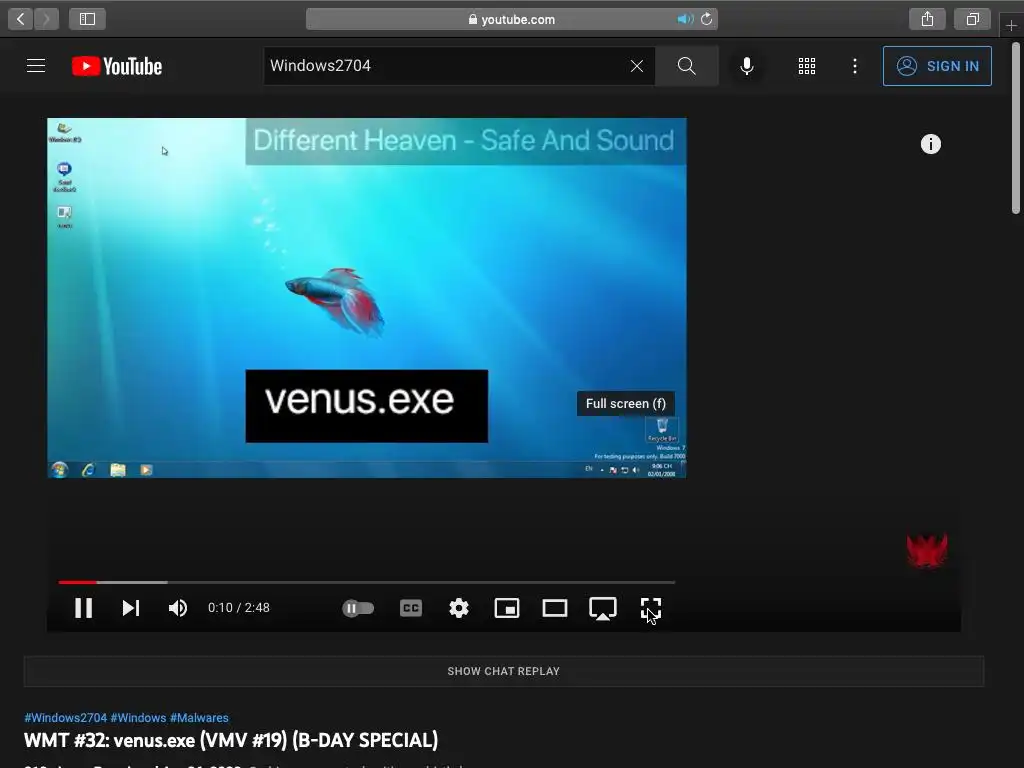This screenshot has height=768, width=1024.
Task: Go forward in Safari
Action: [x=46, y=19]
